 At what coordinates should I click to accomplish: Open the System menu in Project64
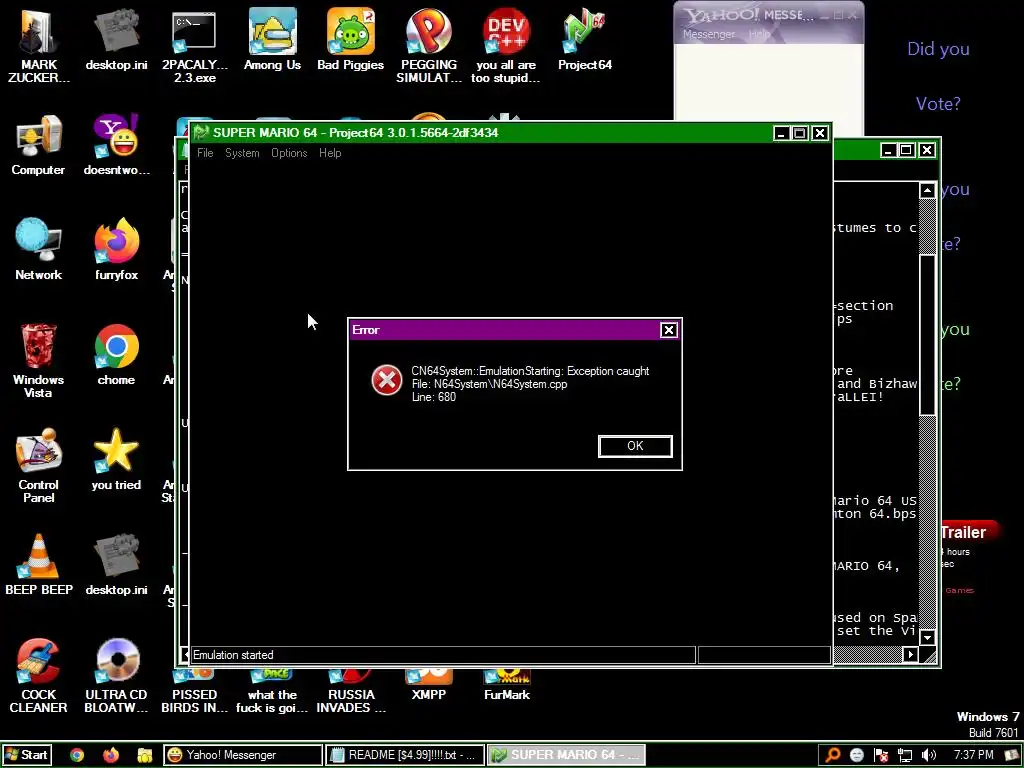point(242,153)
